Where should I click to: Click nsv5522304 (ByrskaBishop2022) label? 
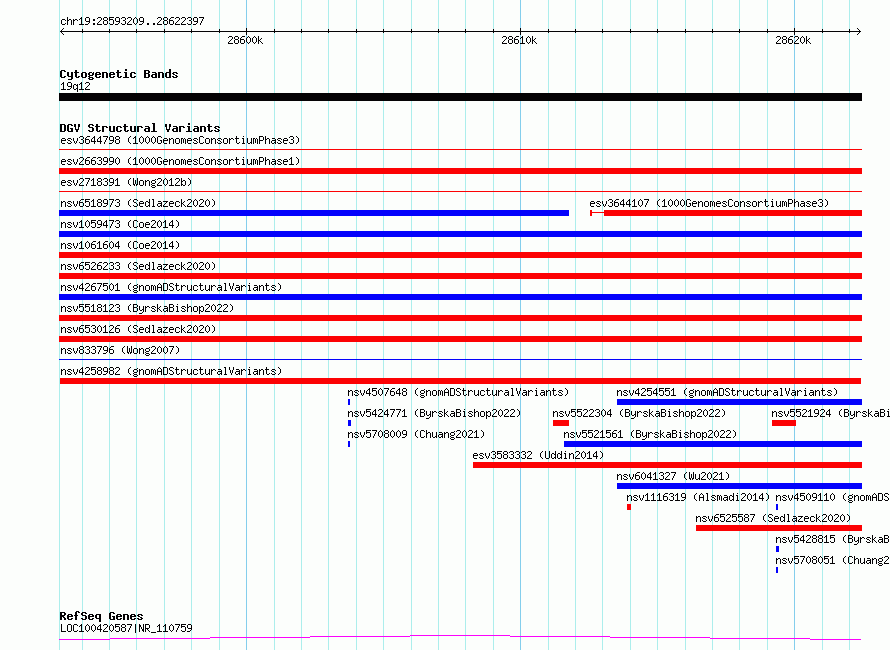(639, 413)
